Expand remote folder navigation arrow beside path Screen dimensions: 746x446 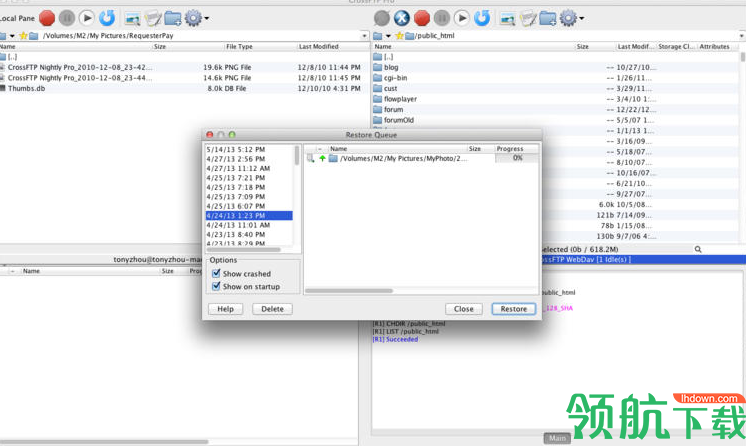click(388, 36)
